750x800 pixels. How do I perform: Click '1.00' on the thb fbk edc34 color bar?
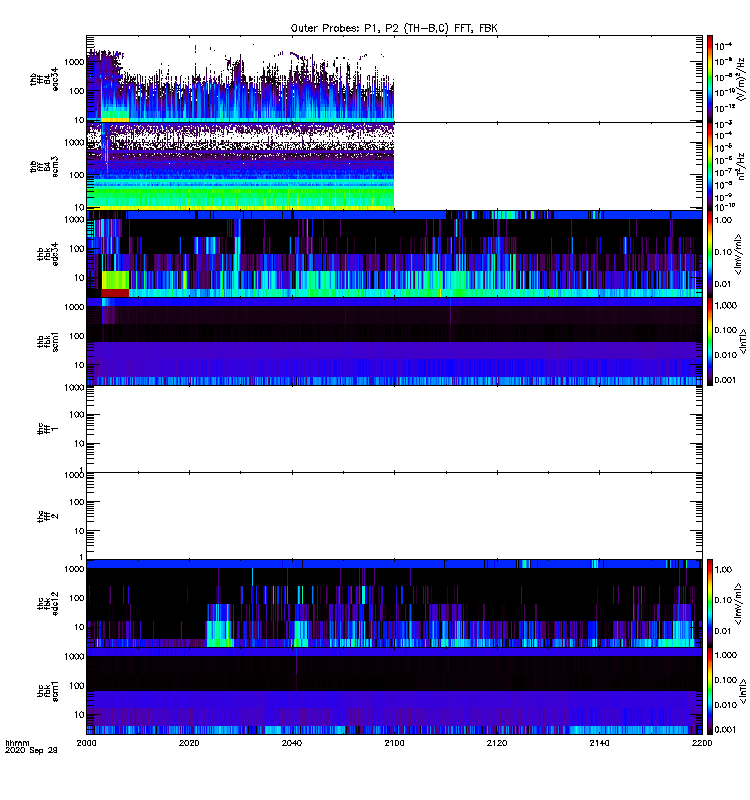723,220
